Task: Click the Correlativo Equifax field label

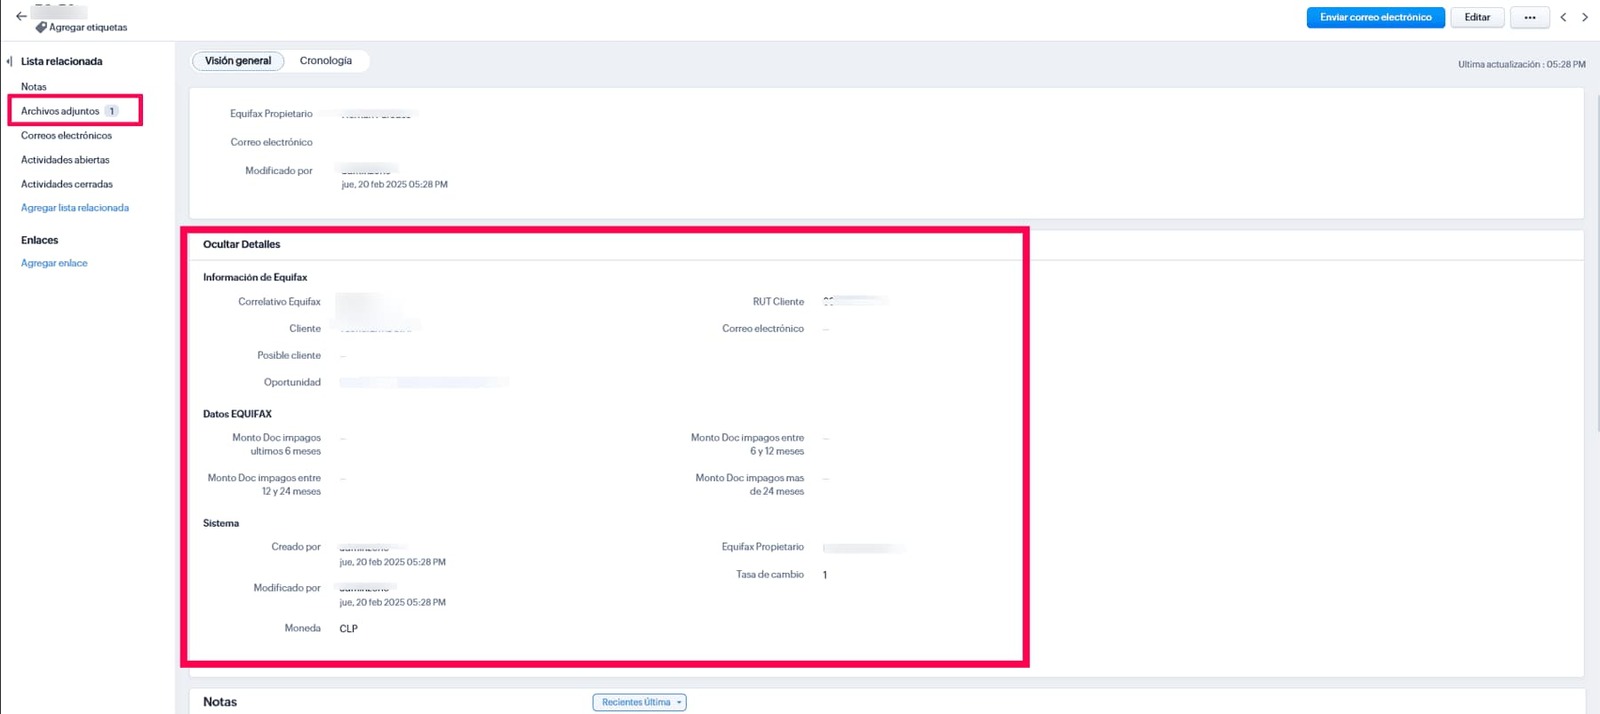Action: coord(279,301)
